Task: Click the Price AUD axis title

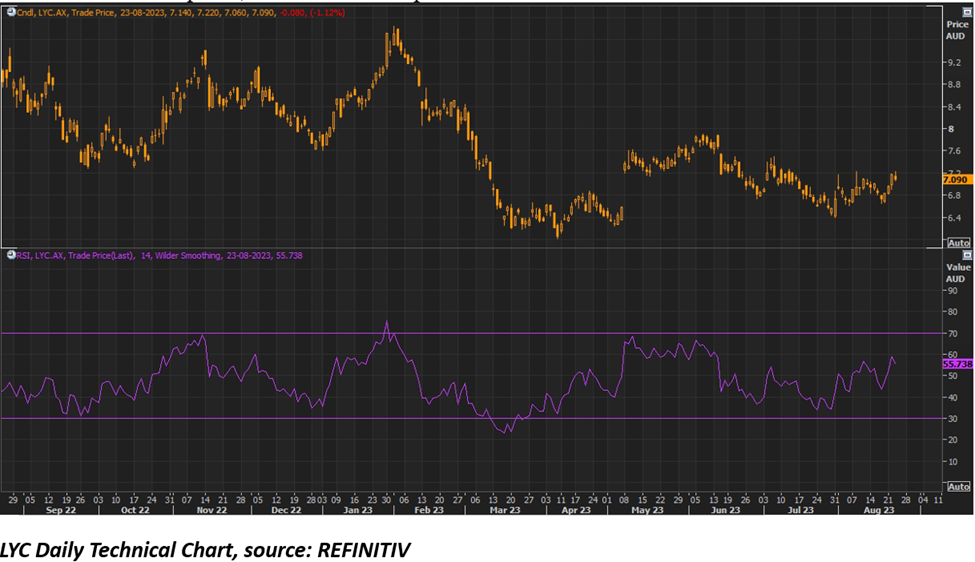Action: tap(956, 30)
